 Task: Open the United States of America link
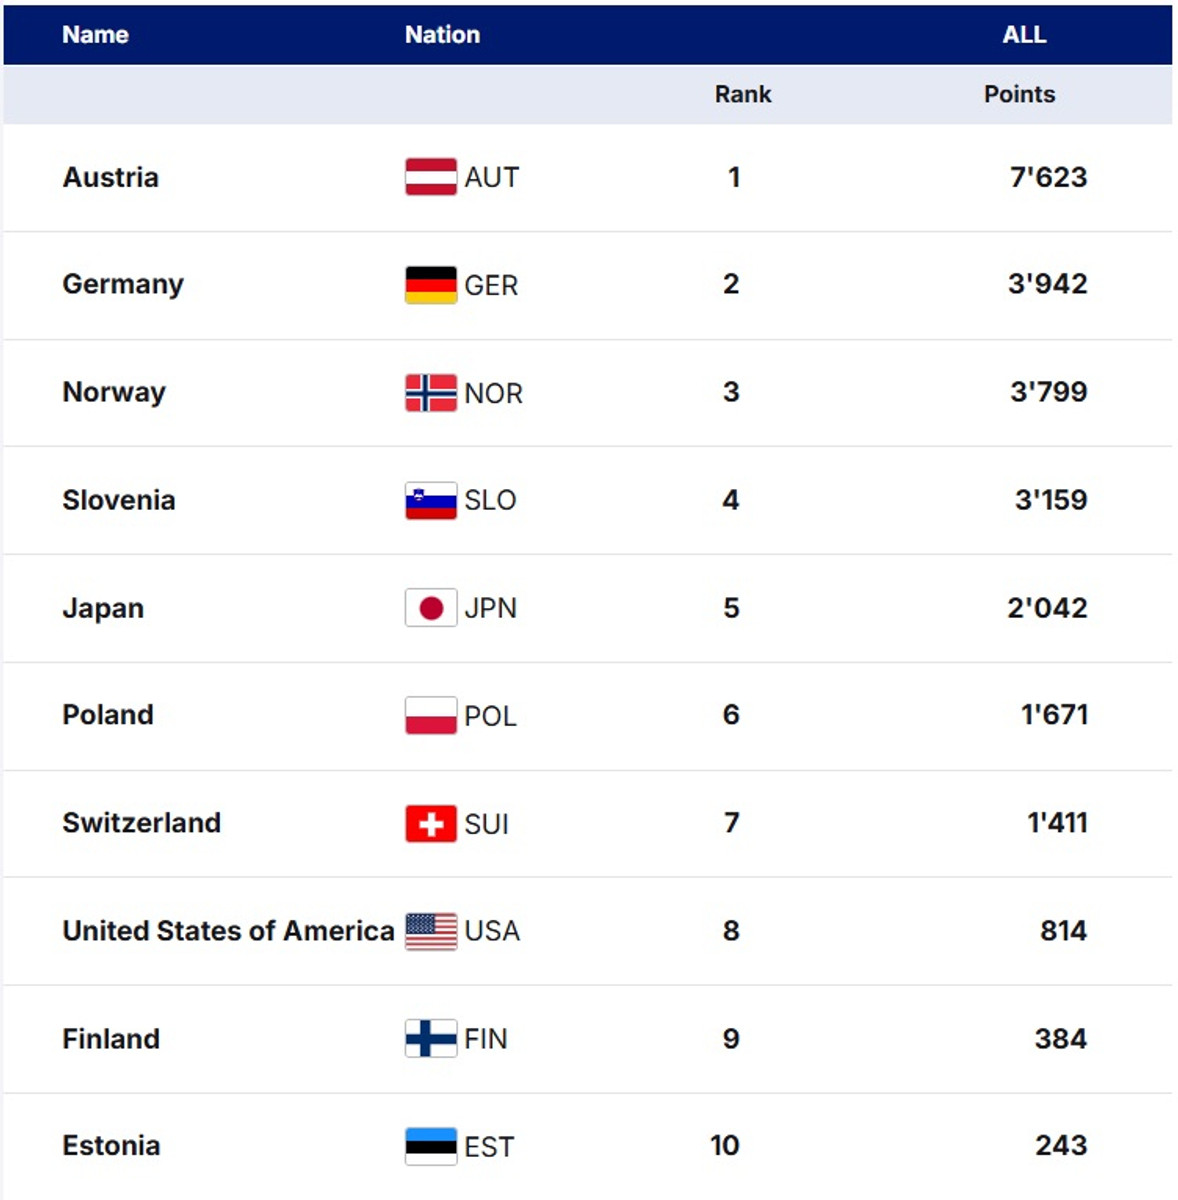coord(228,931)
